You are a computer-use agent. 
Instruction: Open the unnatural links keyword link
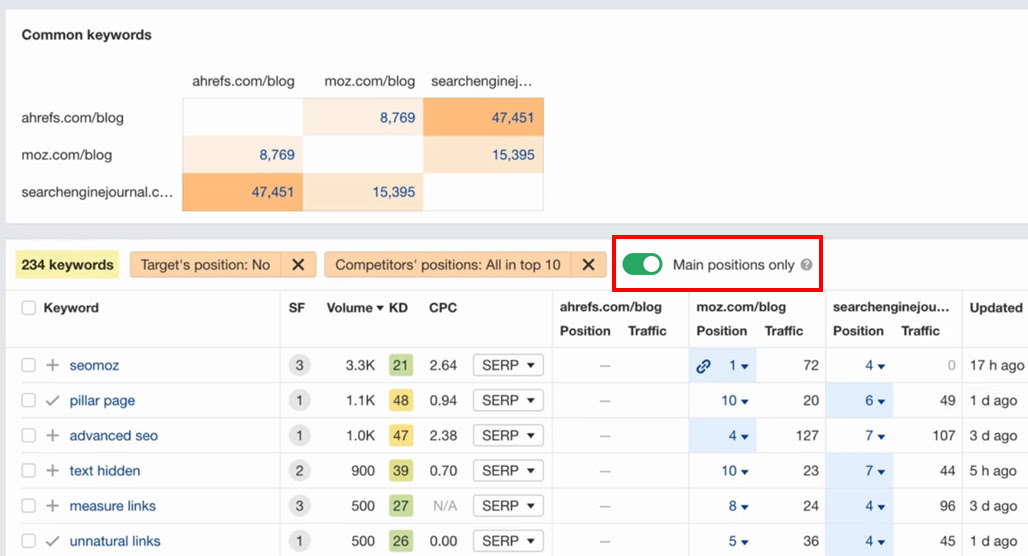tap(115, 541)
